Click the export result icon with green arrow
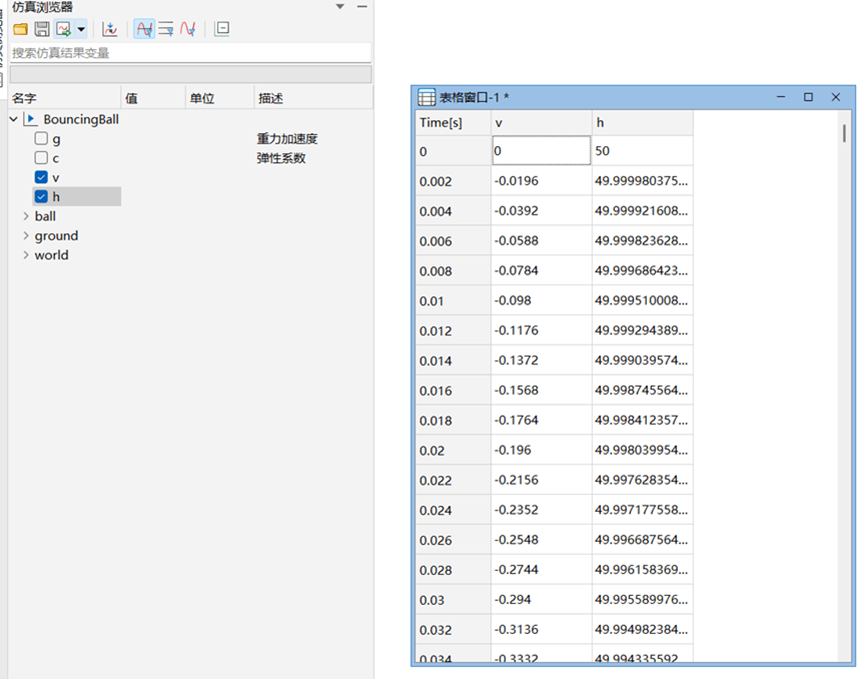865x679 pixels. click(64, 29)
